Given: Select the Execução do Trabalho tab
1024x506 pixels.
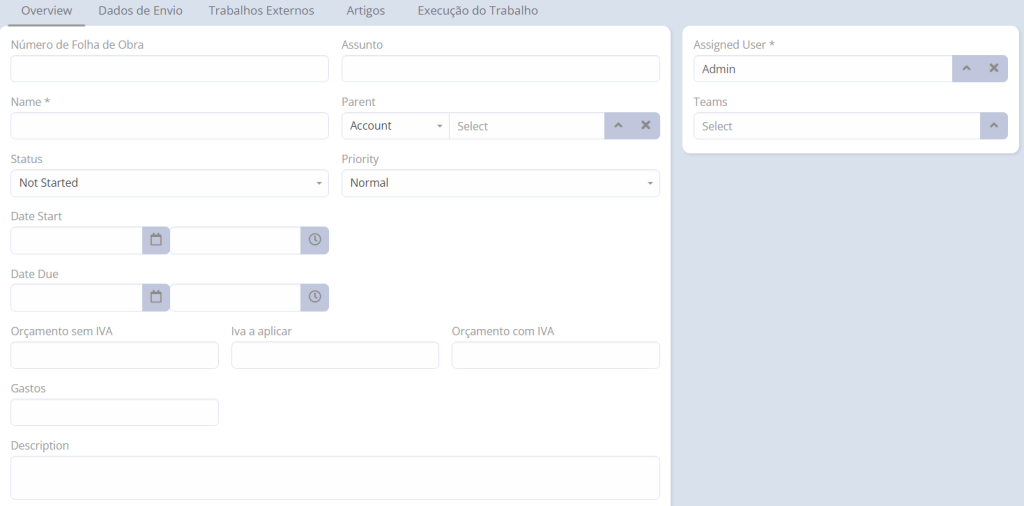Looking at the screenshot, I should click(x=478, y=11).
